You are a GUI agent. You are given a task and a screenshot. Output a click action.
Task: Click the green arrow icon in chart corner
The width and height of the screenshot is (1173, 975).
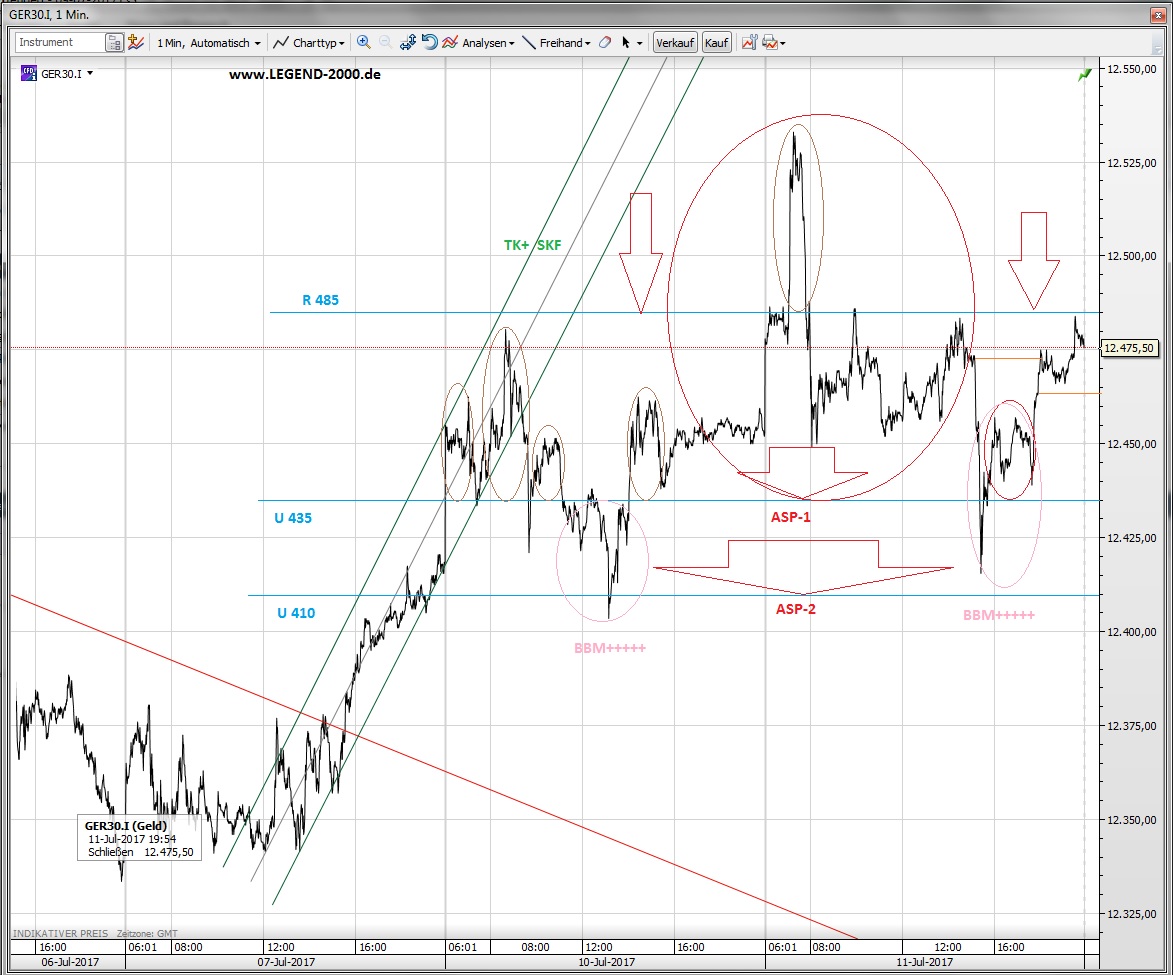pyautogui.click(x=1084, y=76)
